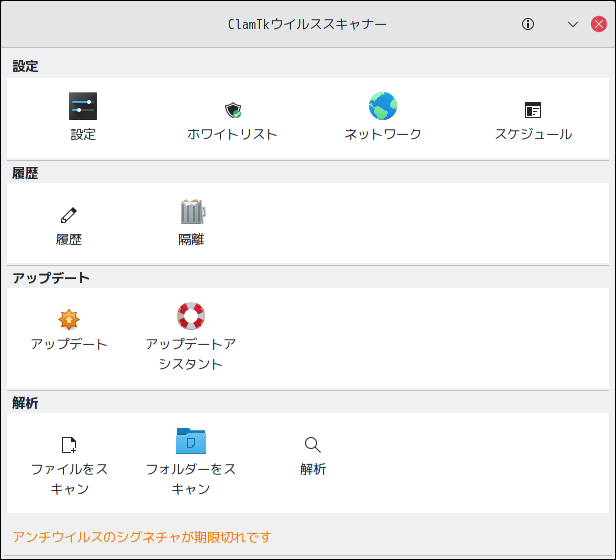Screen dimensions: 616x560
Task: Click the フォルダーをスキャン label text
Action: [191, 479]
